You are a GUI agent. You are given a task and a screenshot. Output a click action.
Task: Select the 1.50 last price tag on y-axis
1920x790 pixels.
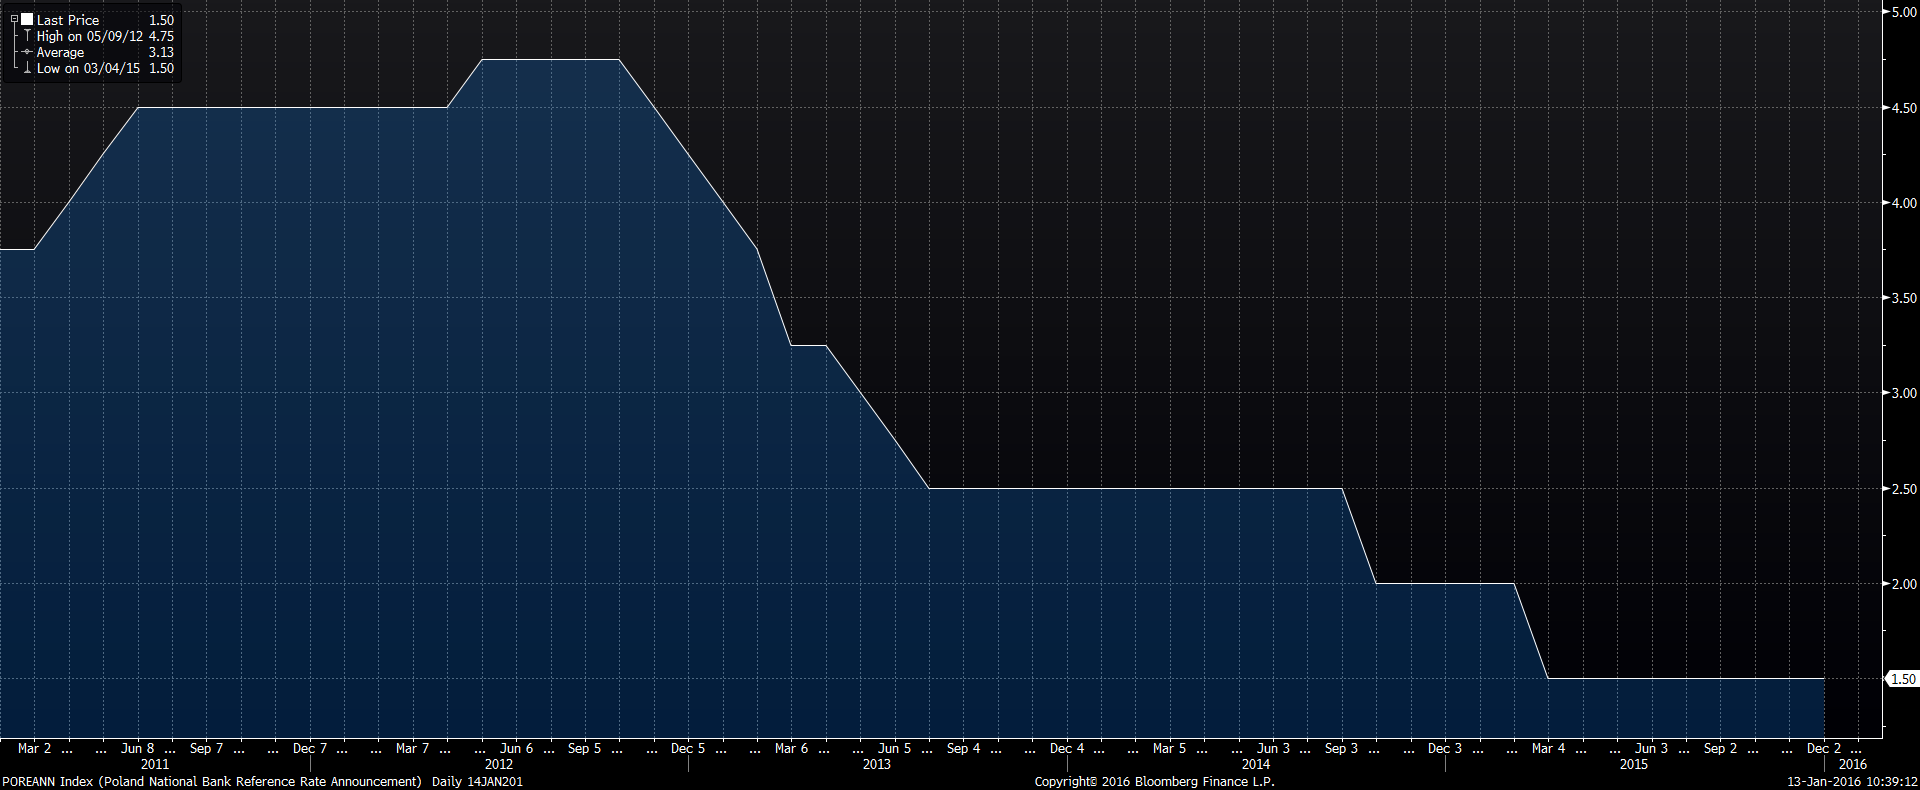click(x=1903, y=679)
